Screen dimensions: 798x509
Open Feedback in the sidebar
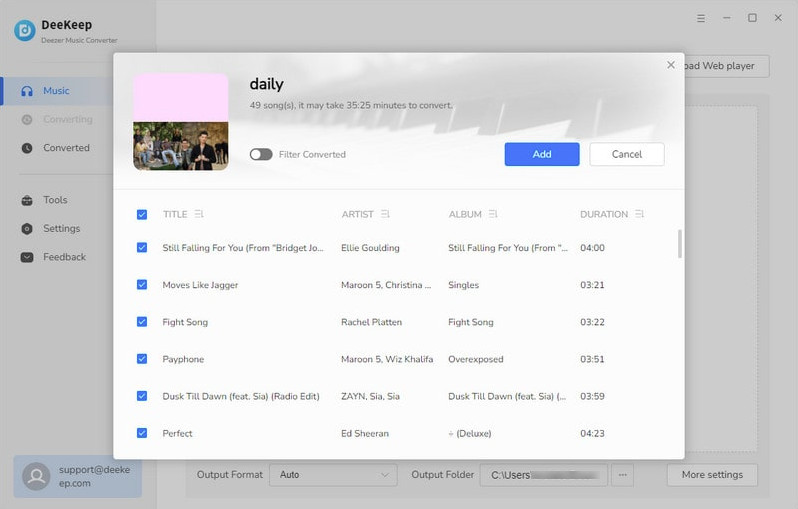click(x=57, y=258)
